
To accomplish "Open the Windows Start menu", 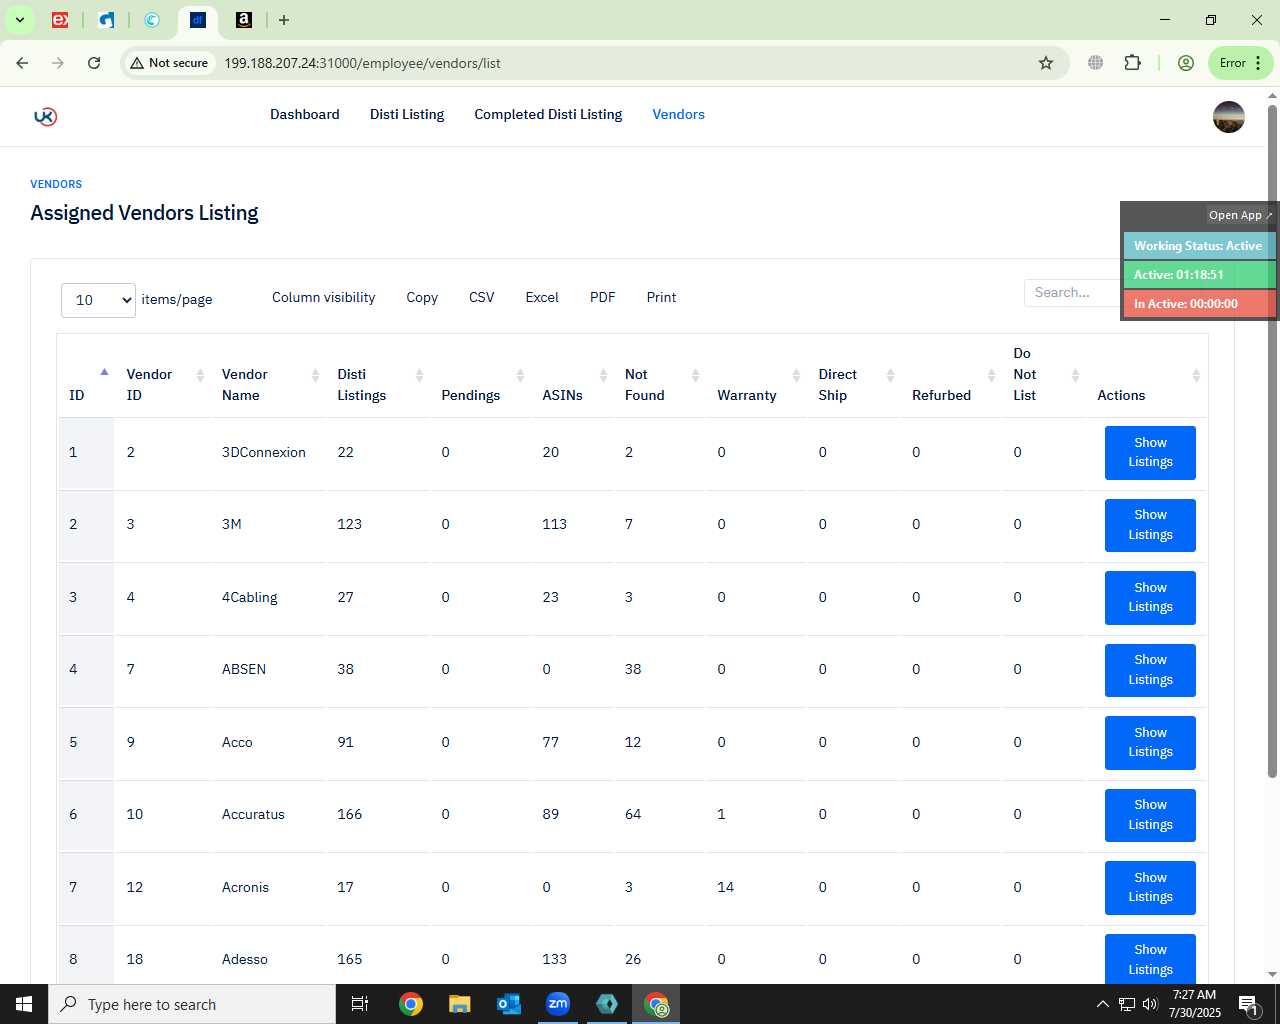I will point(24,1004).
